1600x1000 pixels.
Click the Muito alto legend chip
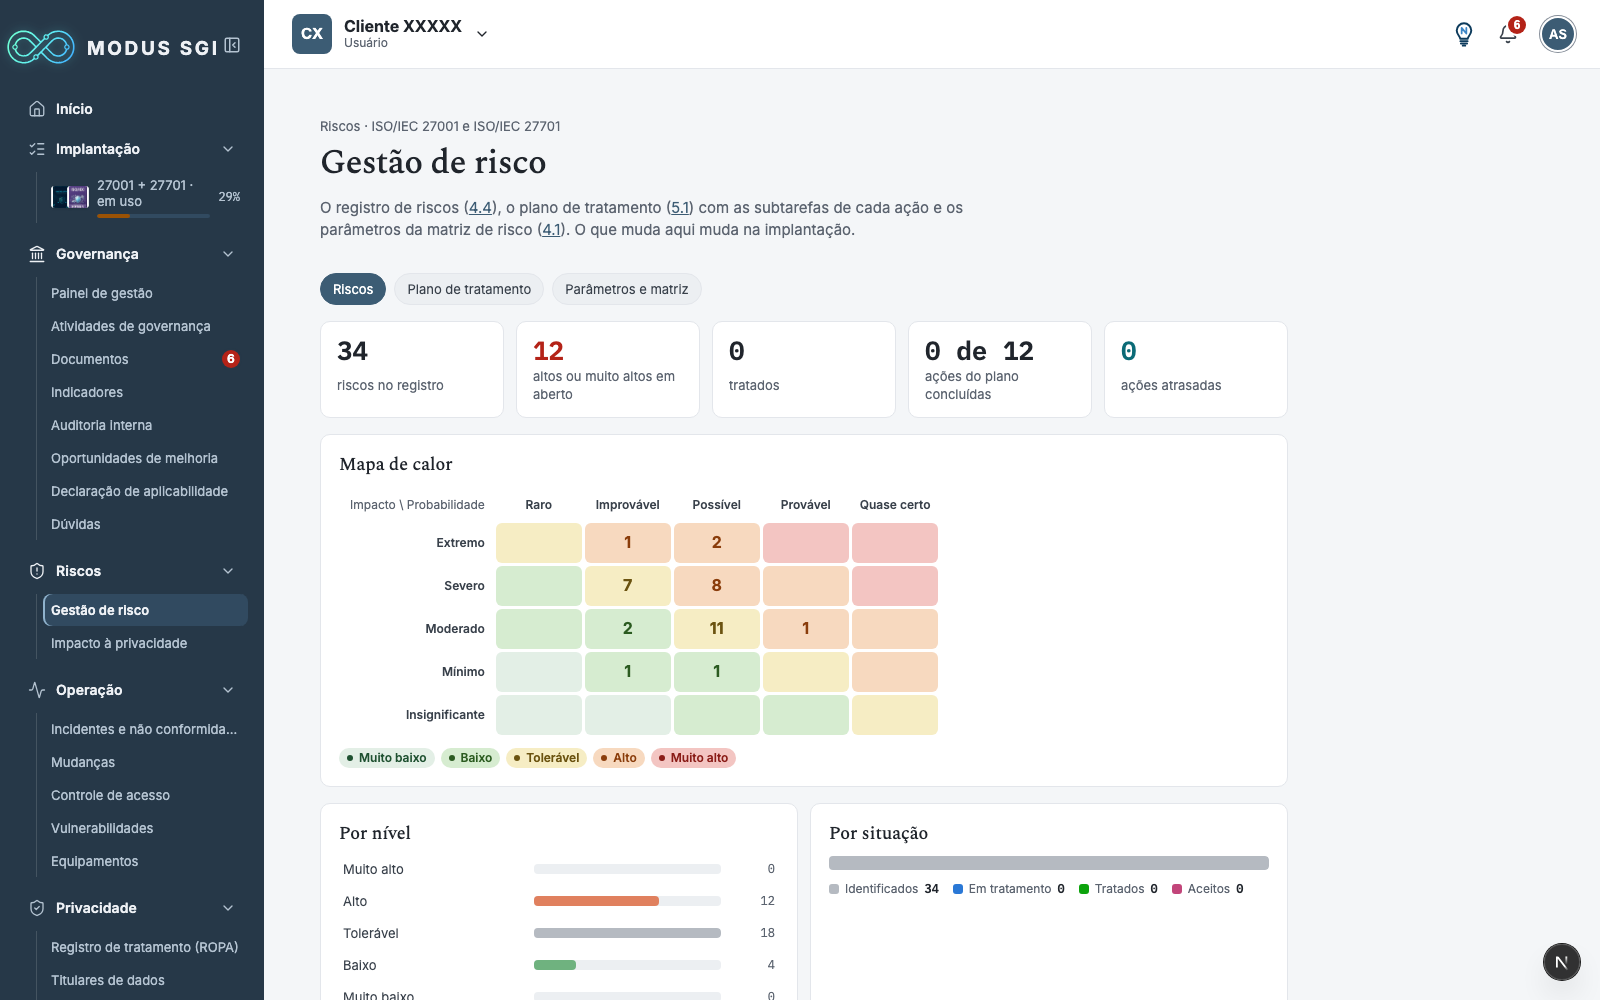[x=693, y=758]
